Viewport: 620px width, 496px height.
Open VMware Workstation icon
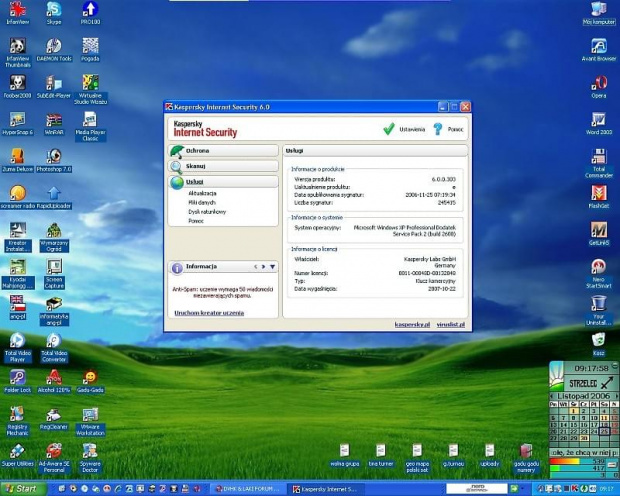pos(90,421)
